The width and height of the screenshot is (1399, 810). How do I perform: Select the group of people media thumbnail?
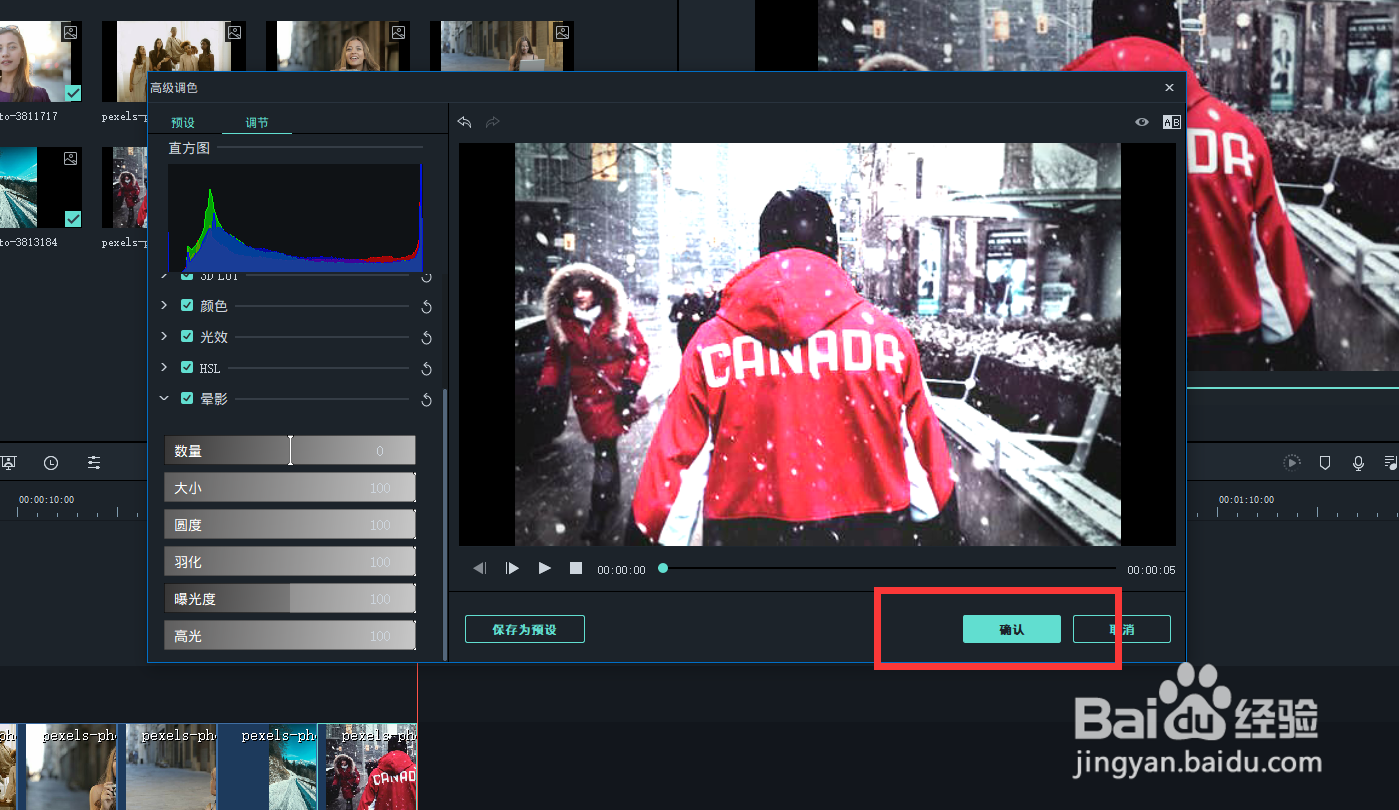(174, 62)
